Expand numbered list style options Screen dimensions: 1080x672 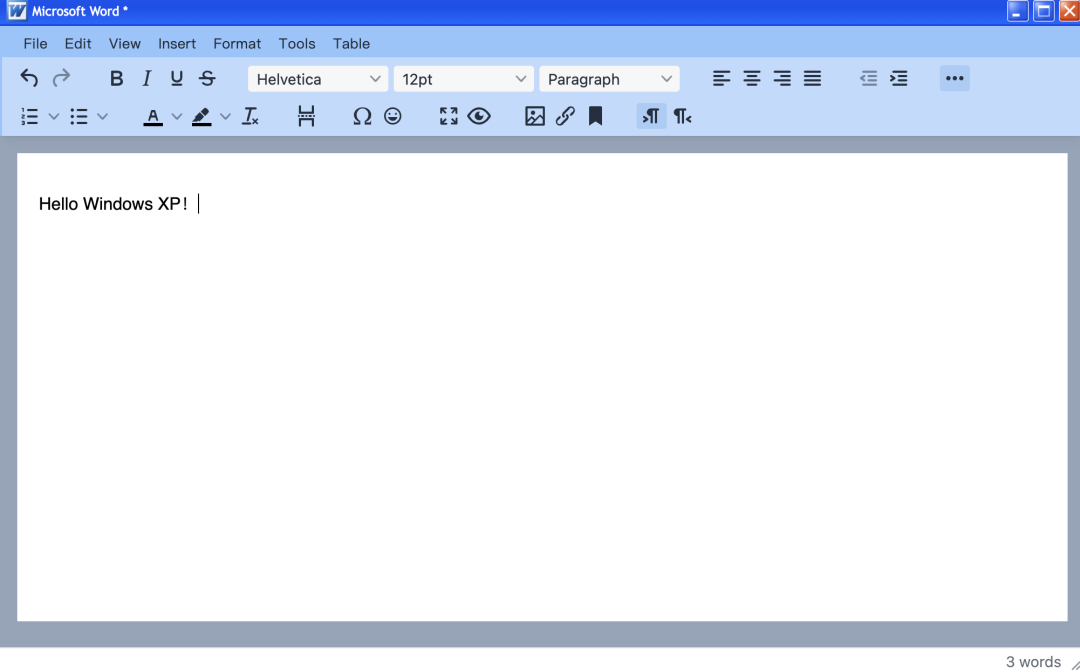[x=54, y=116]
